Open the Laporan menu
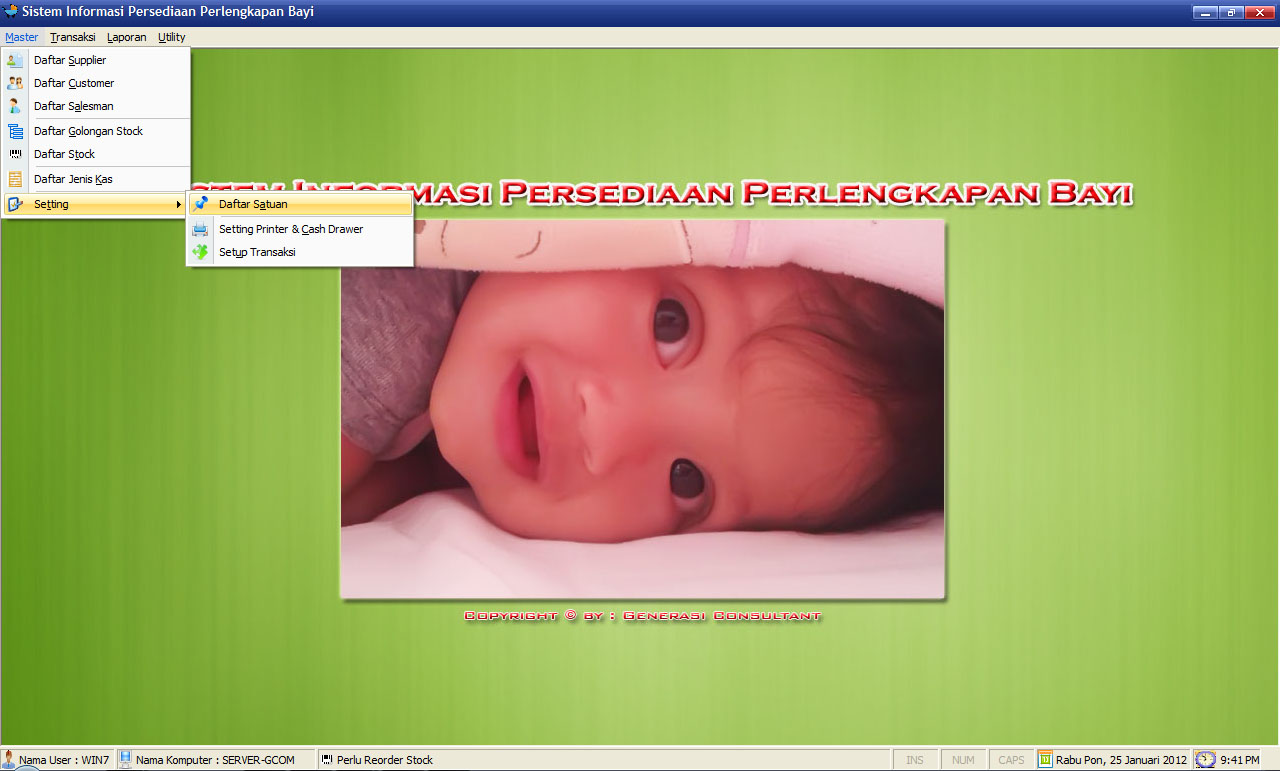This screenshot has height=771, width=1280. click(x=126, y=37)
